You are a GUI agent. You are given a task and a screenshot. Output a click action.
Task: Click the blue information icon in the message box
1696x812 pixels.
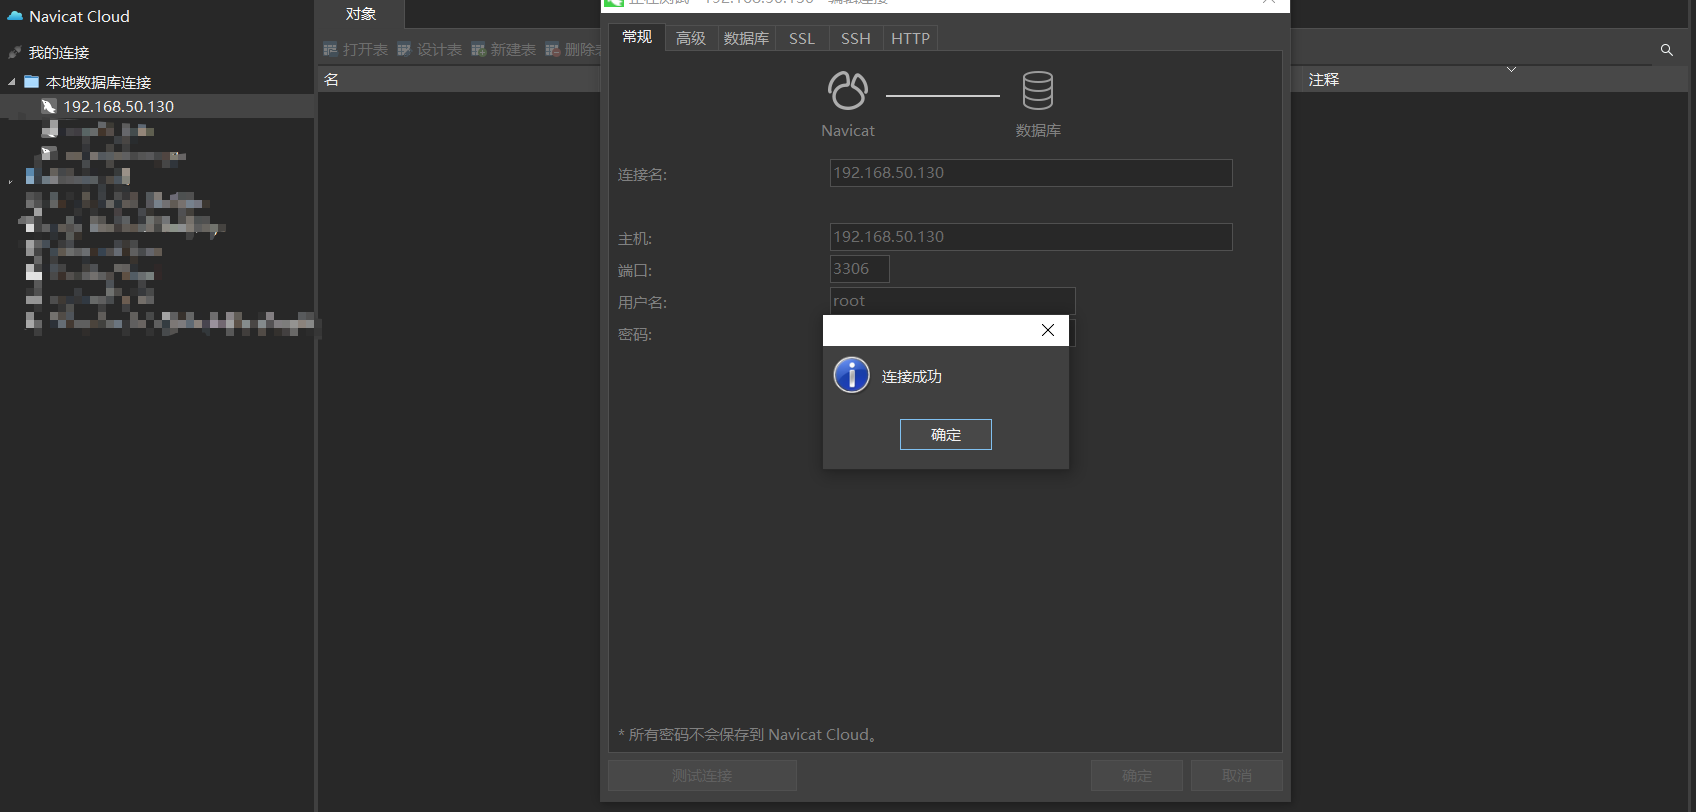(852, 375)
